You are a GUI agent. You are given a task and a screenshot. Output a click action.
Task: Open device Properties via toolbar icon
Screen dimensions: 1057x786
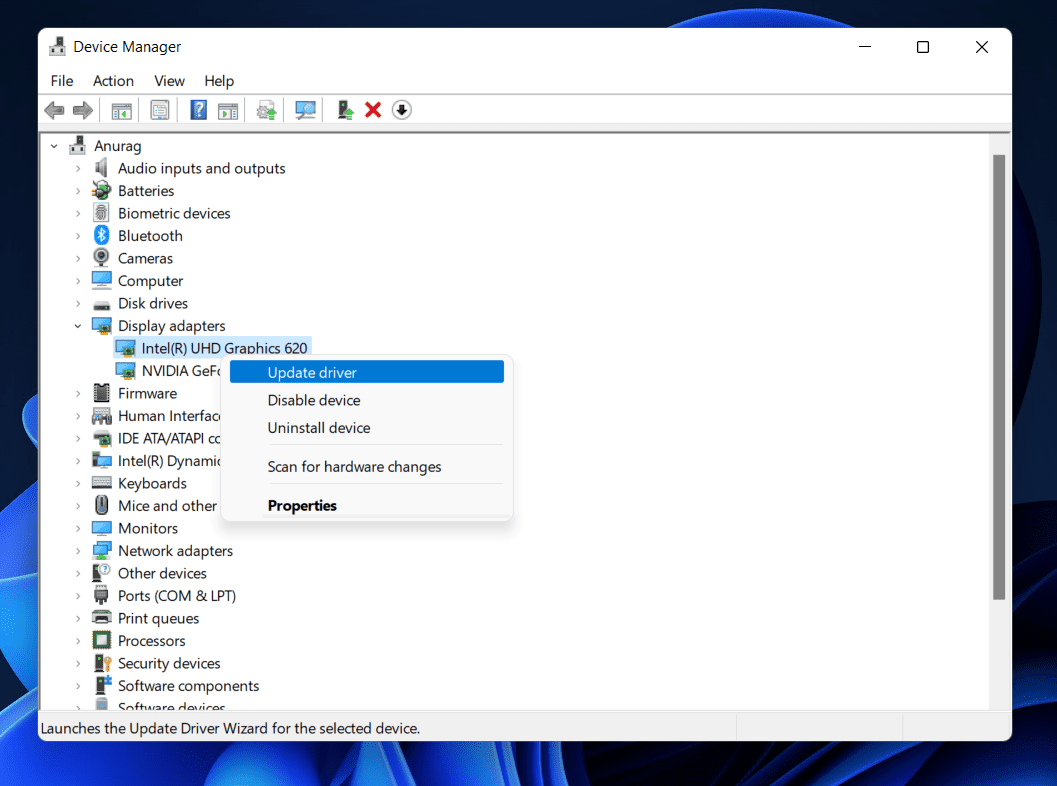tap(159, 110)
